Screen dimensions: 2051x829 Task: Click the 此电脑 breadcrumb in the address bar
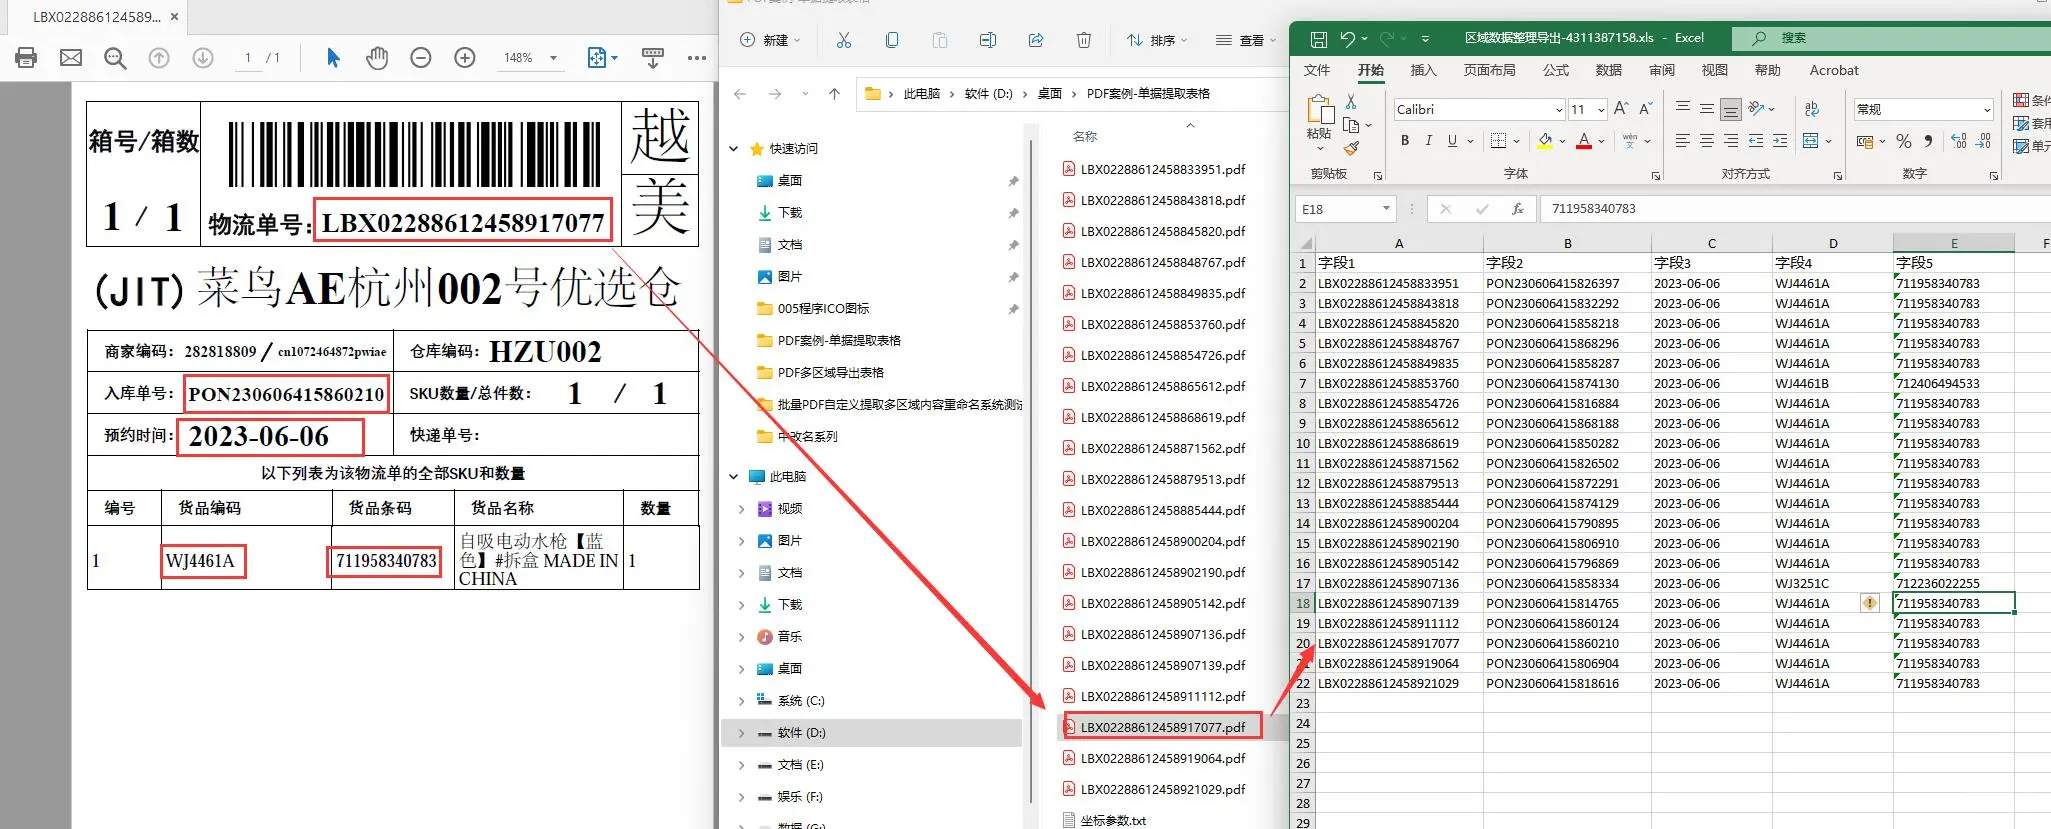click(921, 94)
